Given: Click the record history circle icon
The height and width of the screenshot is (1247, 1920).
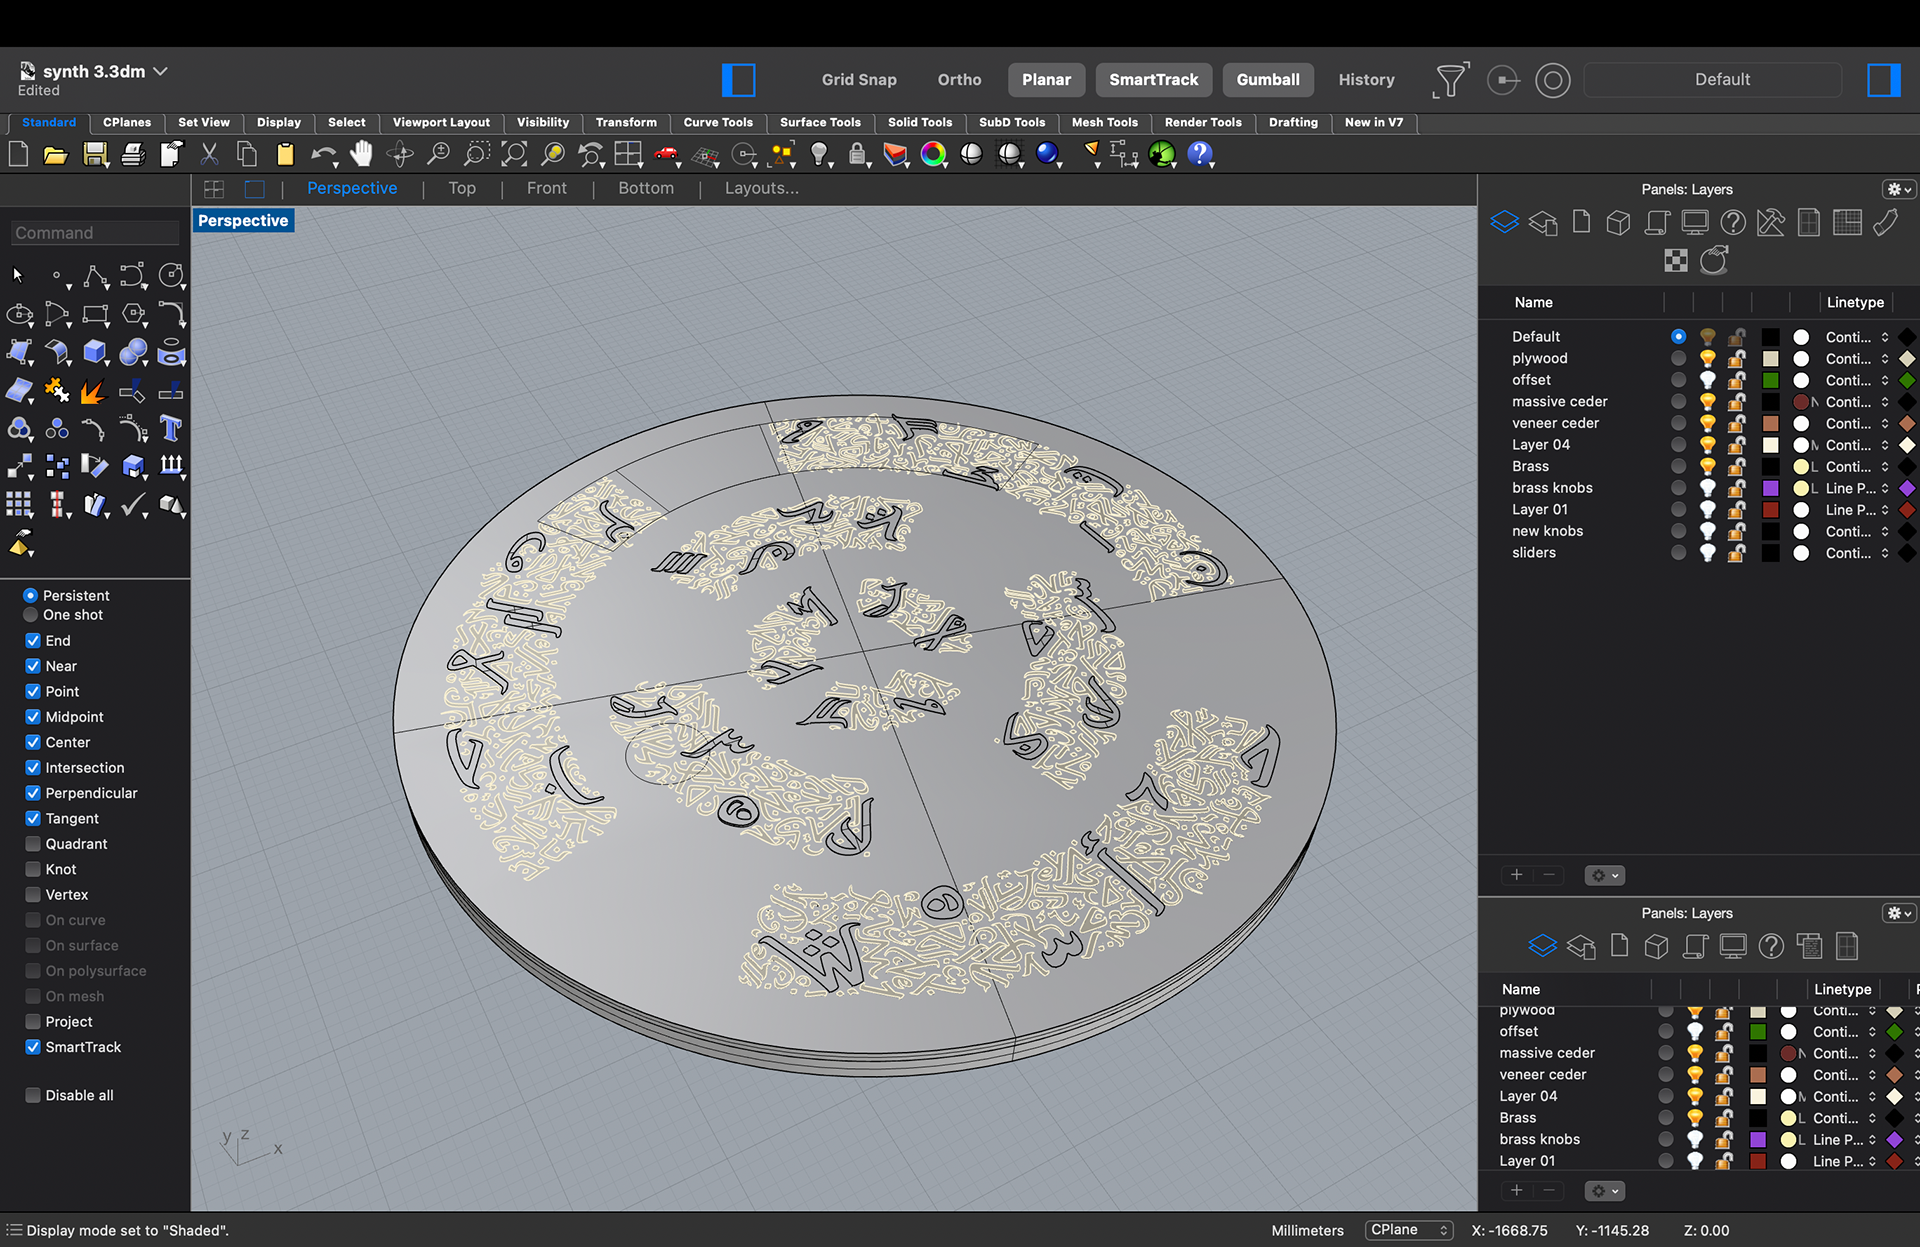Looking at the screenshot, I should tap(1553, 80).
